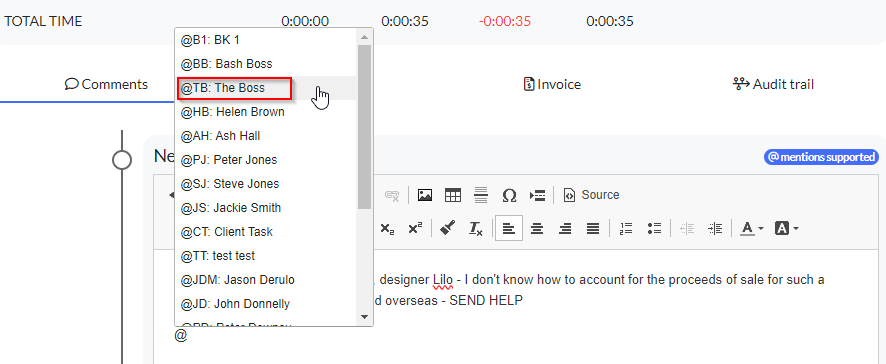Click the 0:00:00 total time value
Viewport: 886px width, 364px height.
(x=305, y=21)
